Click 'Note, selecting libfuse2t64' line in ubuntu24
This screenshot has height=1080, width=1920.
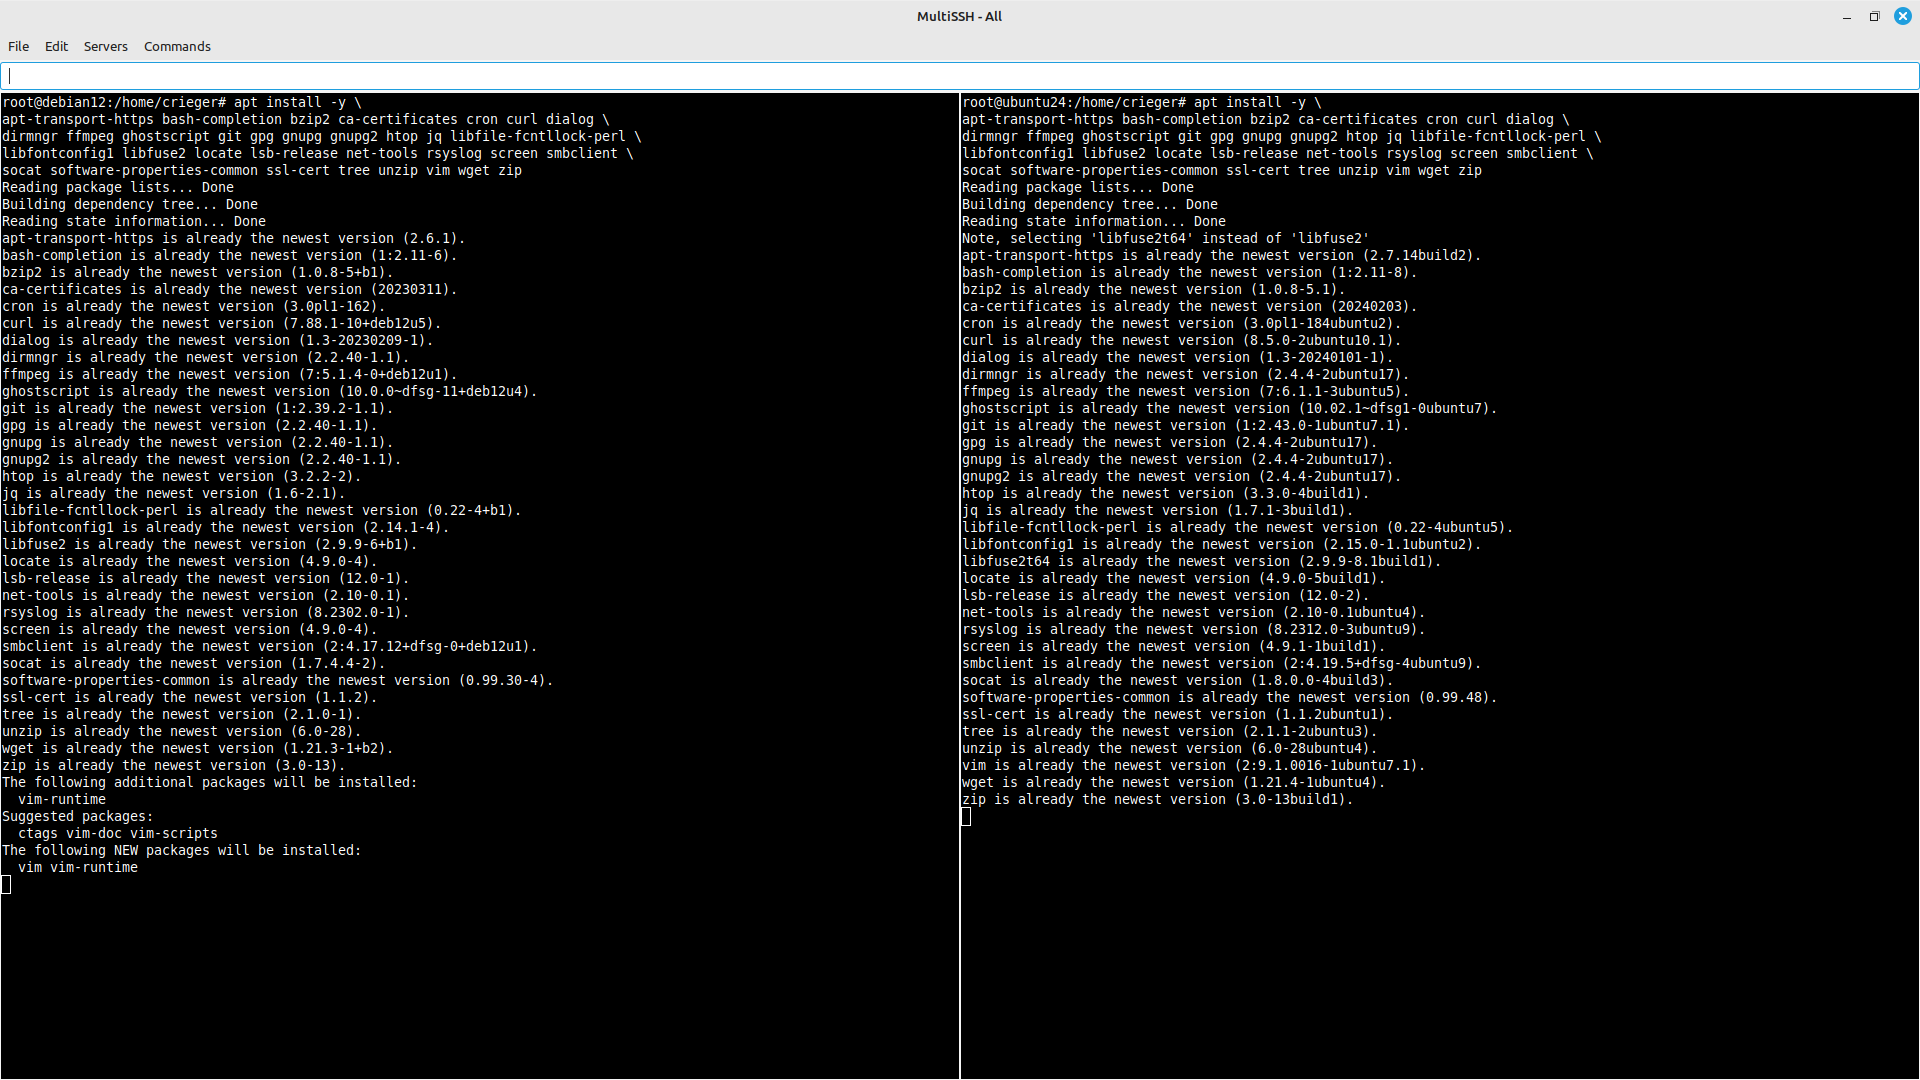(1166, 238)
